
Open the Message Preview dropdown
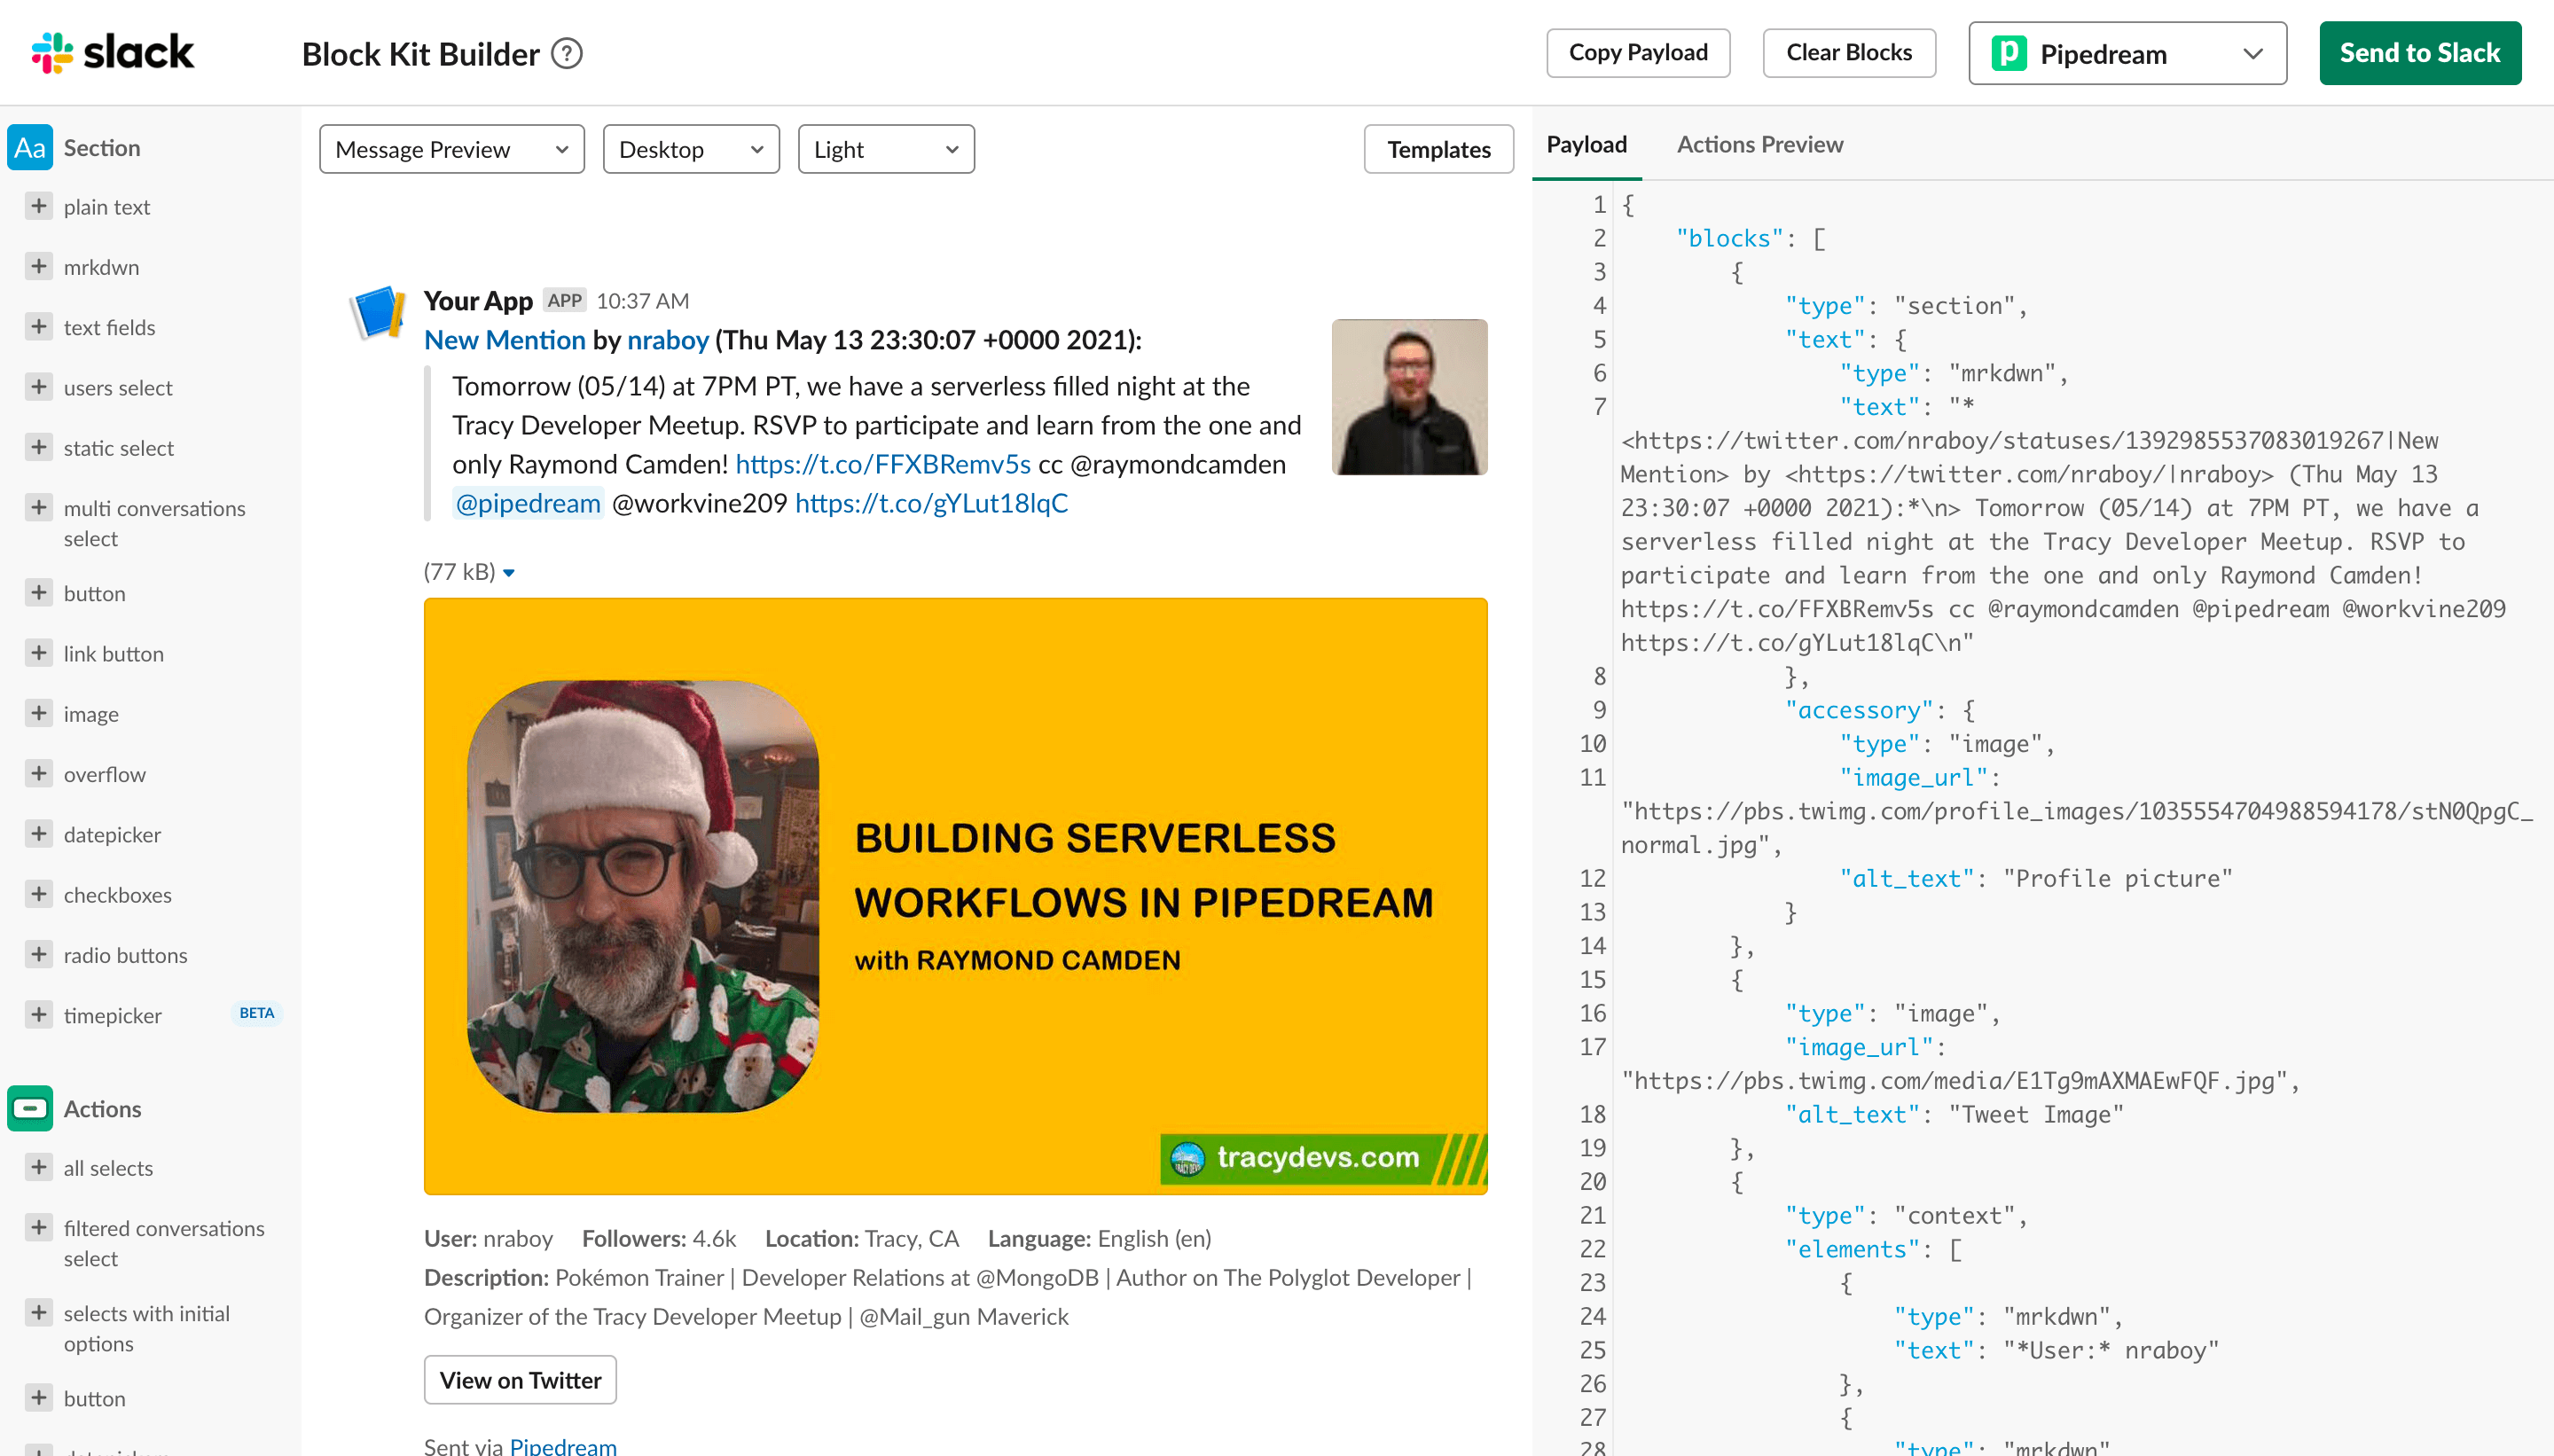point(451,149)
